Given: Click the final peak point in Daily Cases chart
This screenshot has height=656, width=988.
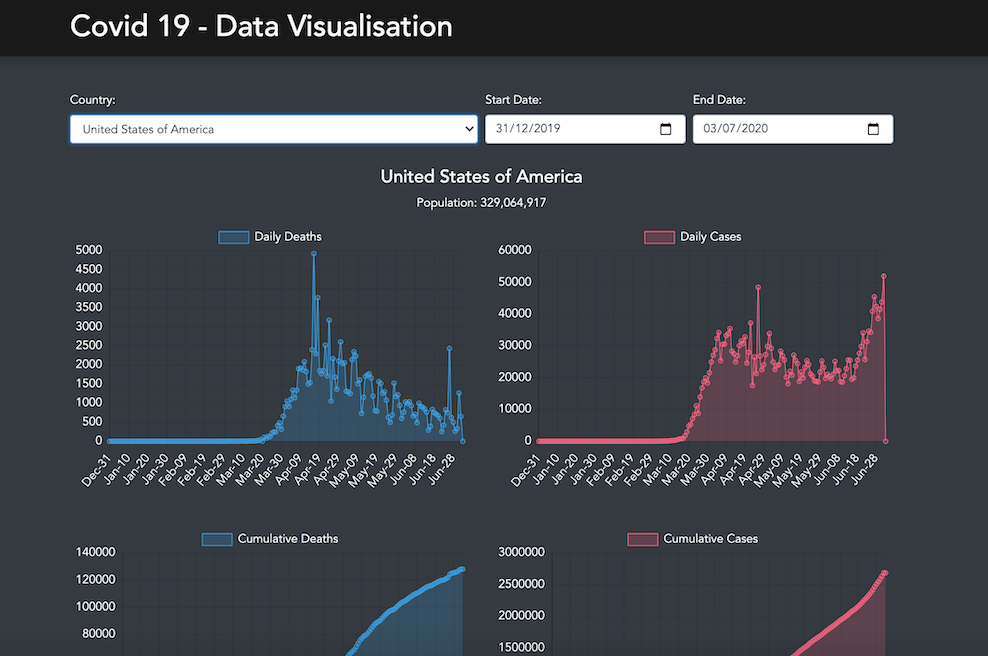Looking at the screenshot, I should point(884,276).
